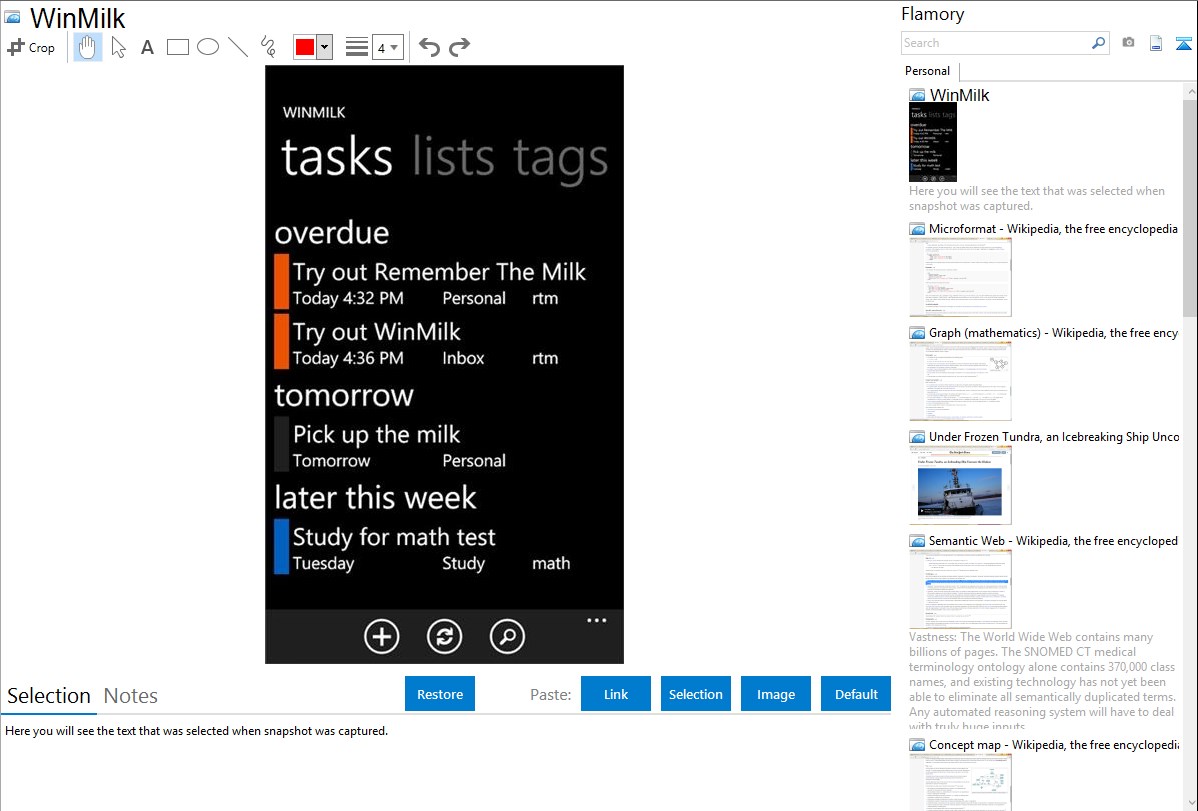Open the Semantic Web snapshot thumbnail
The image size is (1198, 811).
point(960,589)
